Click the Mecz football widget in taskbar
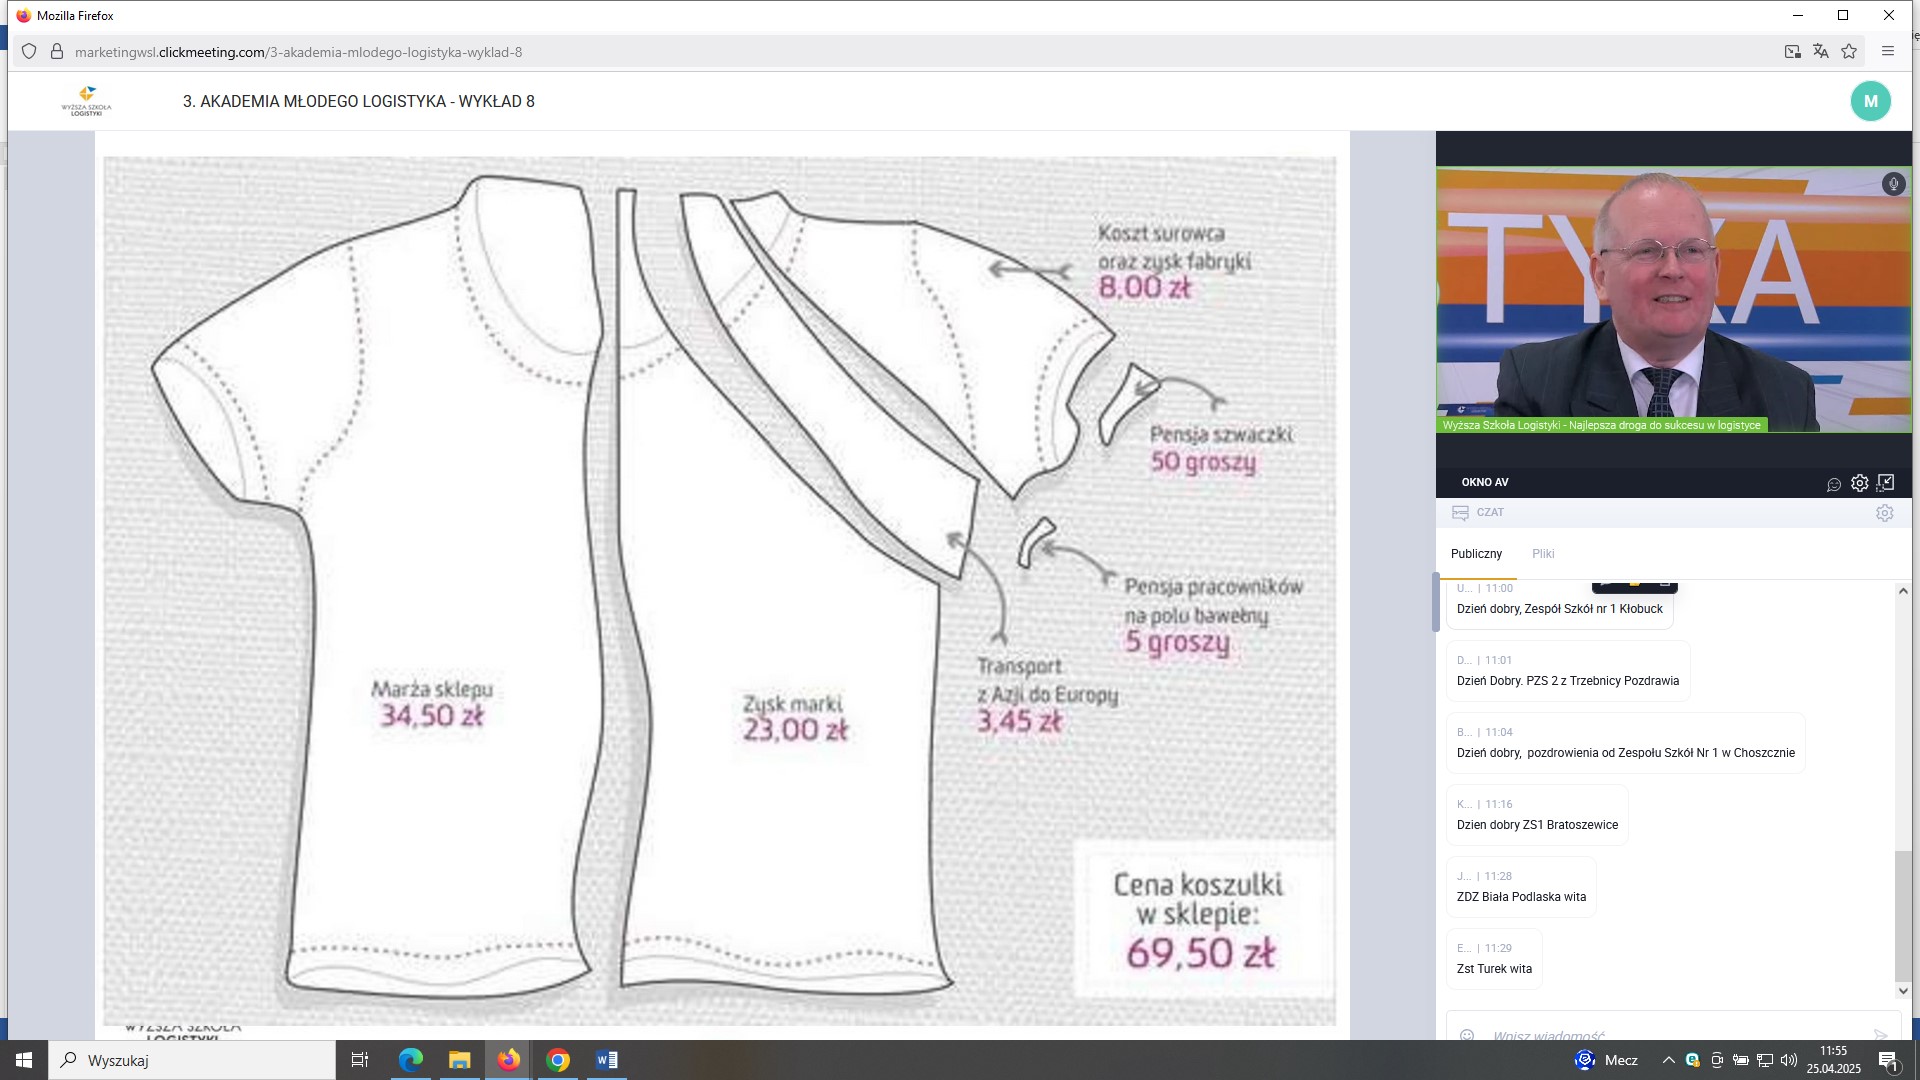The width and height of the screenshot is (1920, 1080). [x=1606, y=1060]
